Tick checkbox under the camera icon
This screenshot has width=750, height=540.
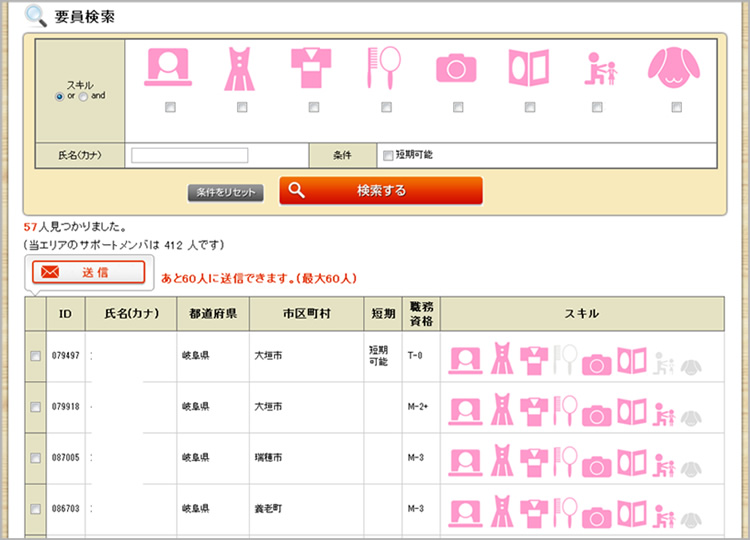pos(458,107)
